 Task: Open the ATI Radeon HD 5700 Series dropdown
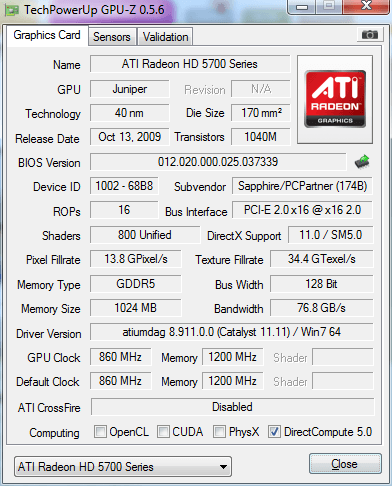[x=123, y=467]
